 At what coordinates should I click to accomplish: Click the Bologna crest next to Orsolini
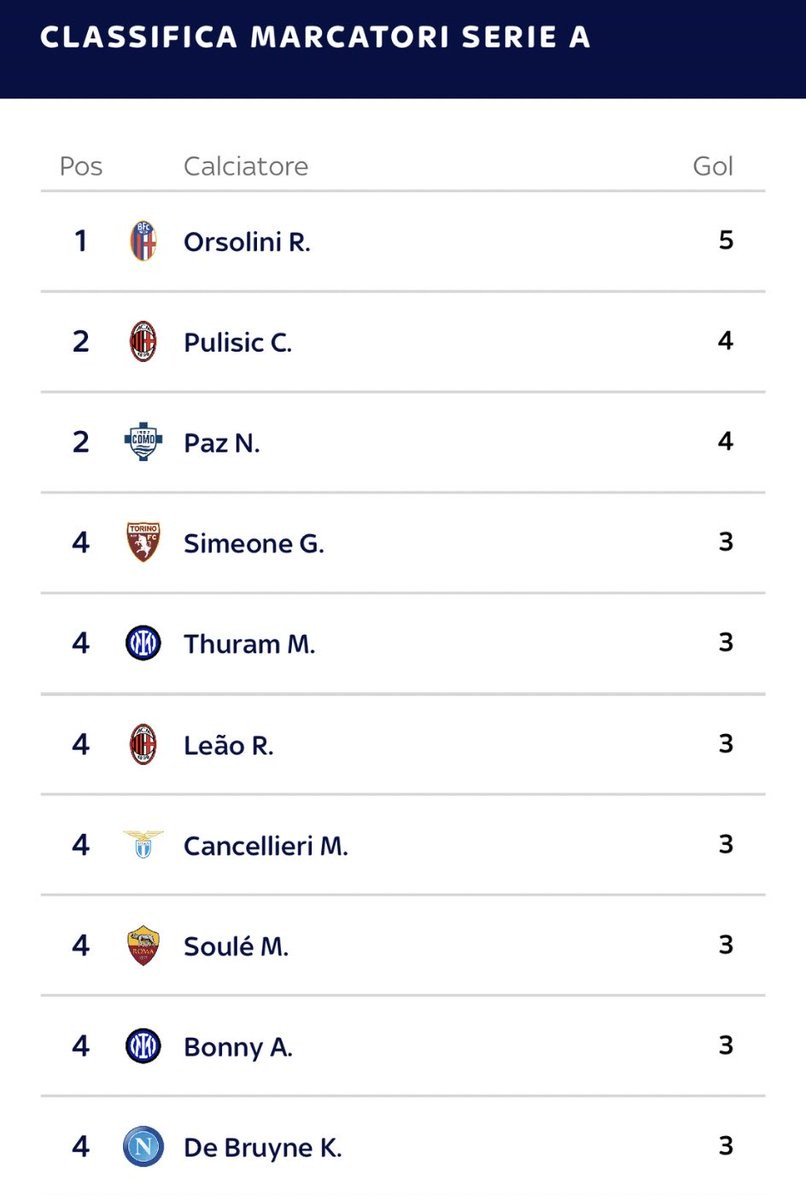pyautogui.click(x=143, y=241)
